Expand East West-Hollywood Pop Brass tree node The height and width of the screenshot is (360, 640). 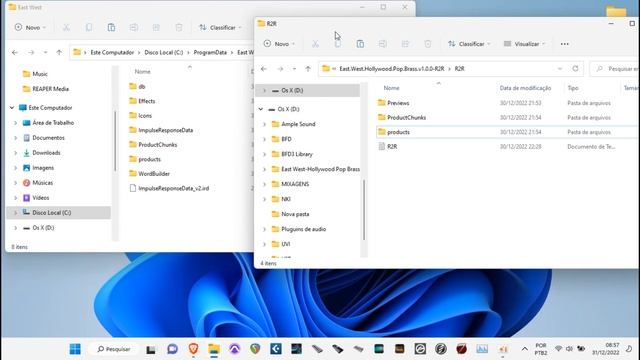(264, 169)
